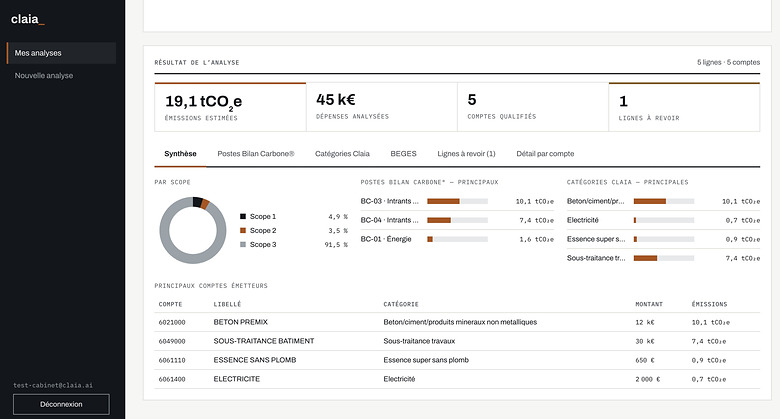Image resolution: width=780 pixels, height=419 pixels.
Task: Click the BC-01 · Énergie row label
Action: tap(386, 239)
